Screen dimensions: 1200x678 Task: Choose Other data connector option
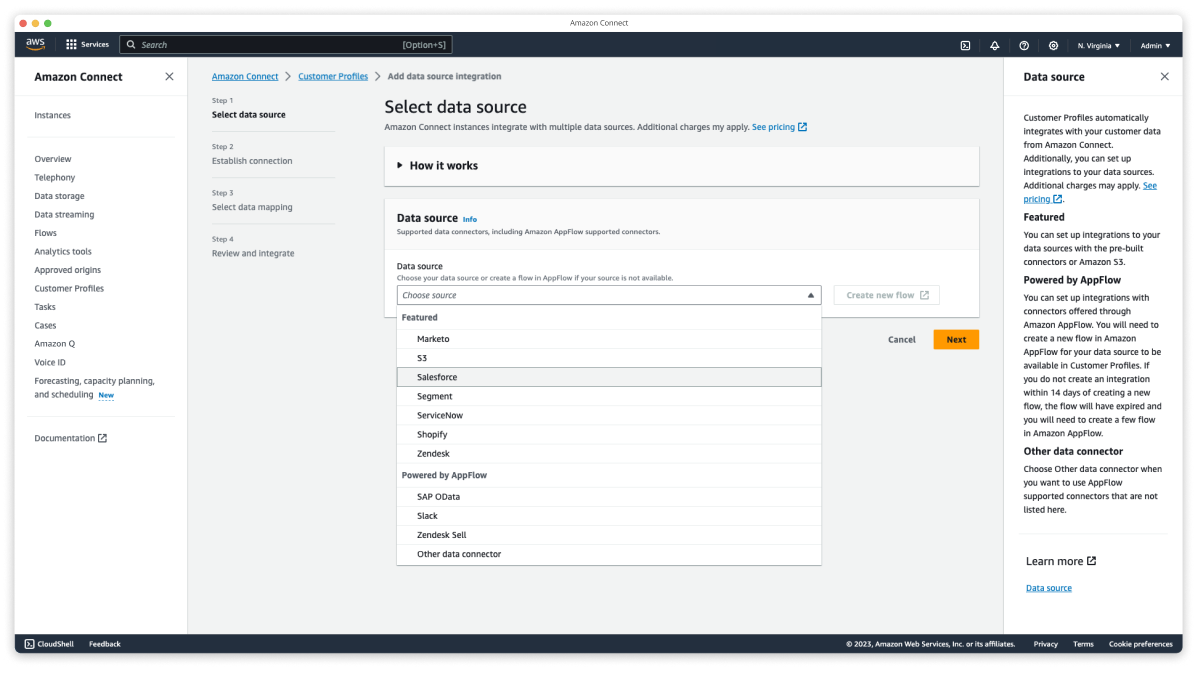tap(459, 554)
